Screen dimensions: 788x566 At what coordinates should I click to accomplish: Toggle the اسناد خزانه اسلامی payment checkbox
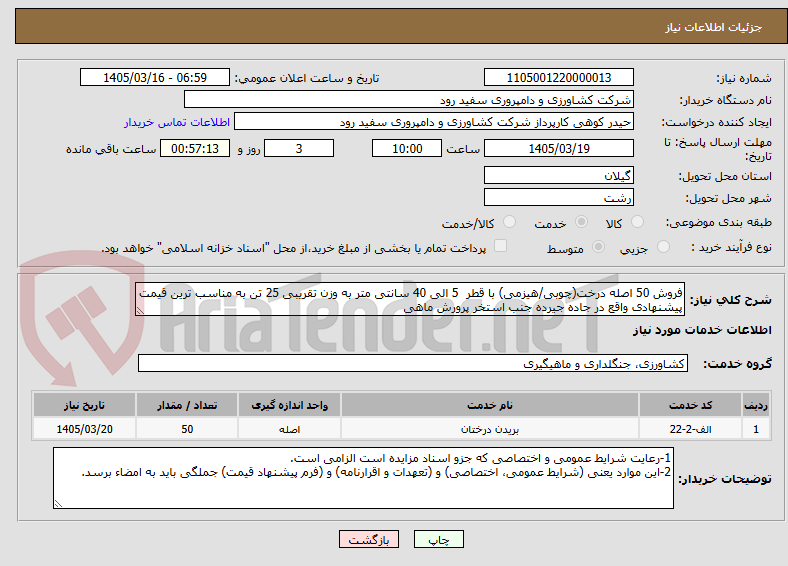[x=501, y=246]
